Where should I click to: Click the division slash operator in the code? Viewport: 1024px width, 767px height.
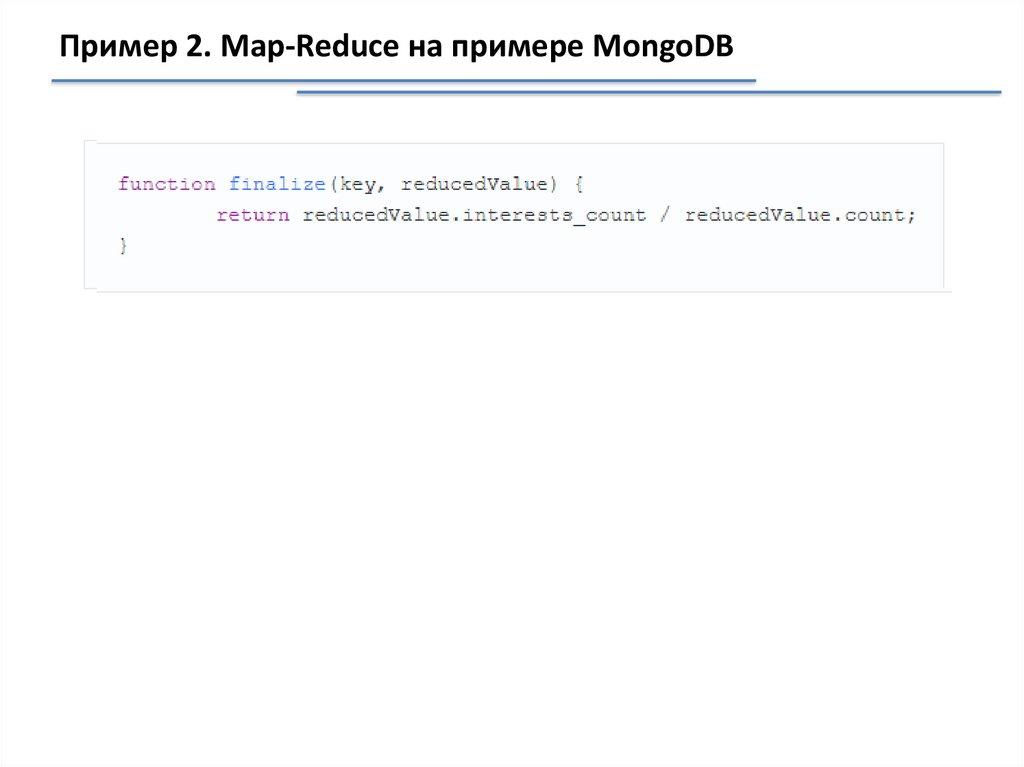[x=664, y=215]
